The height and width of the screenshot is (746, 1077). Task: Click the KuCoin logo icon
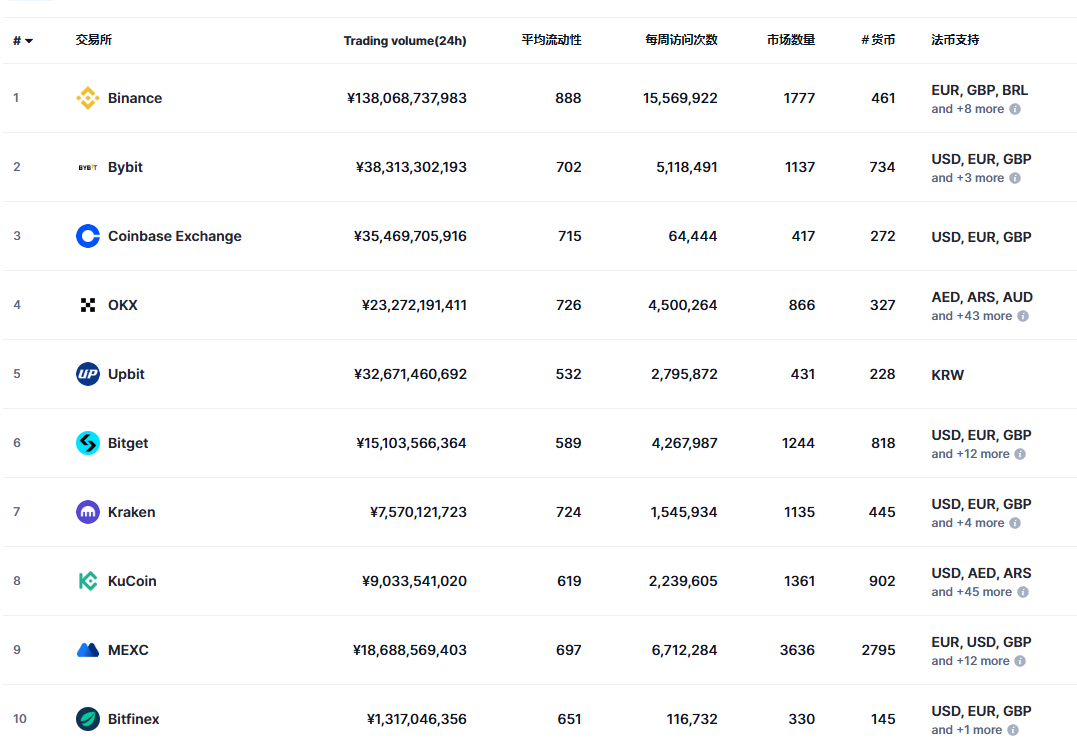coord(87,581)
